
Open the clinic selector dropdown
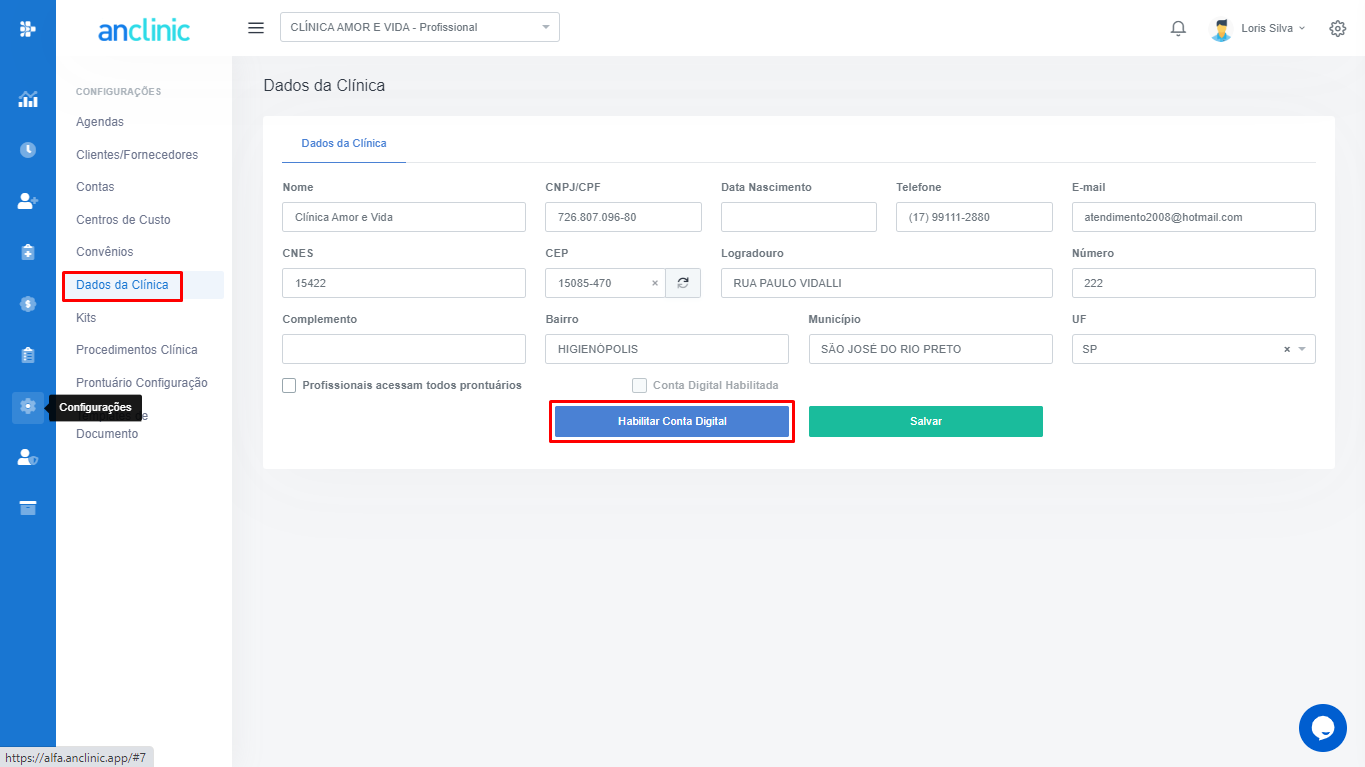[420, 27]
